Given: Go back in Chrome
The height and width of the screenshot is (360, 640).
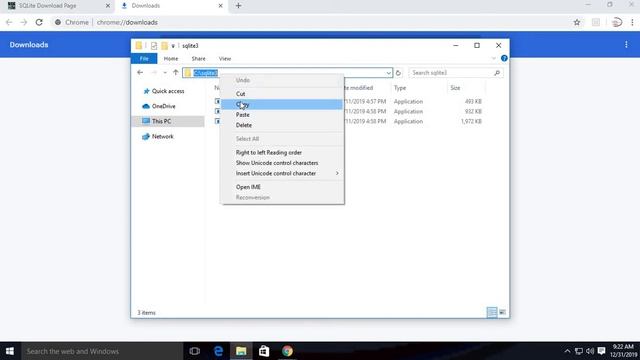Looking at the screenshot, I should tap(9, 22).
